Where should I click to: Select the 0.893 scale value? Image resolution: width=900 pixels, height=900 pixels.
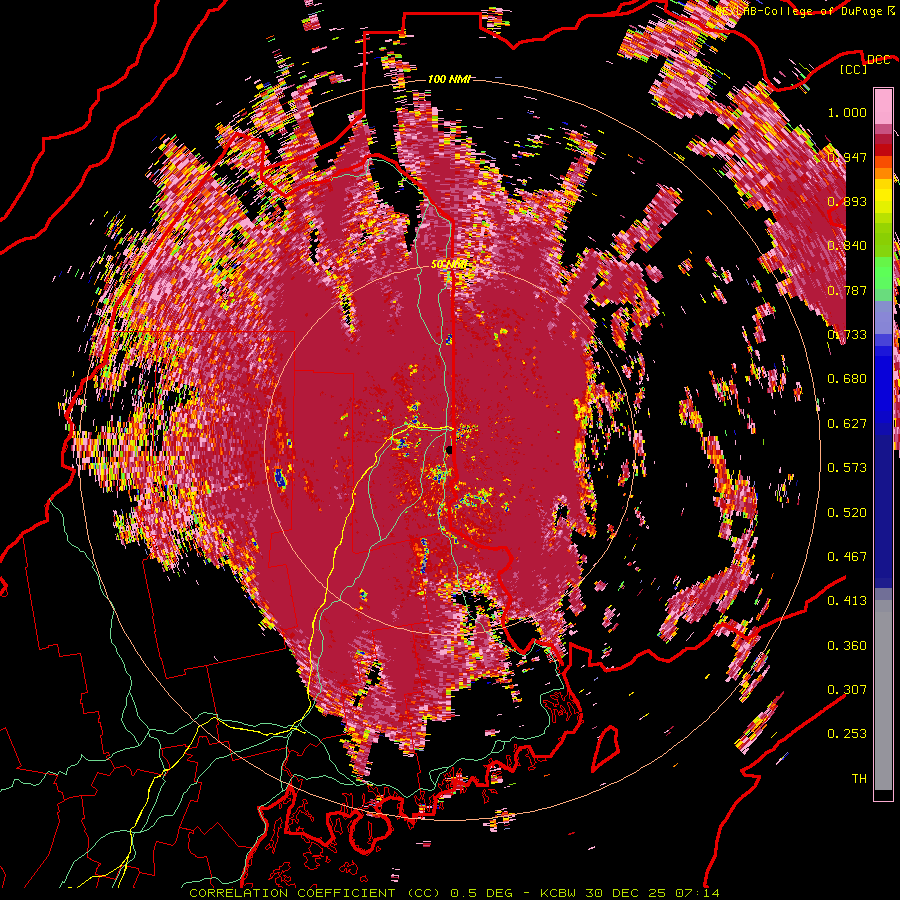(847, 201)
